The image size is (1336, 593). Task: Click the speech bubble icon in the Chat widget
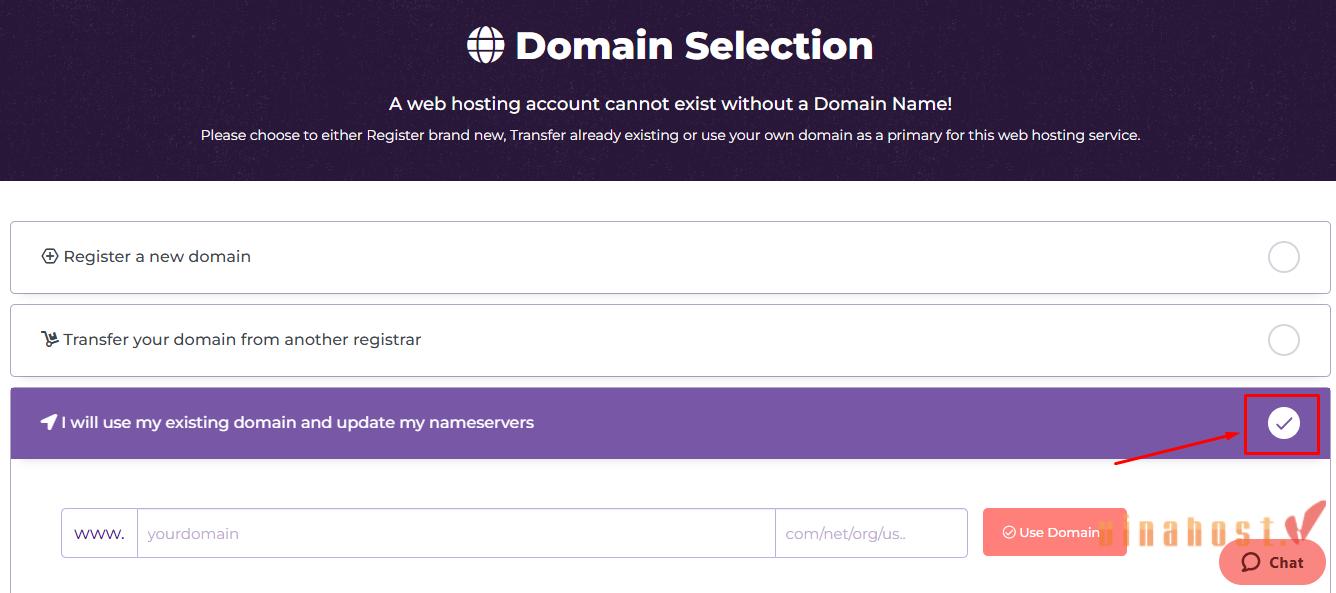coord(1251,562)
